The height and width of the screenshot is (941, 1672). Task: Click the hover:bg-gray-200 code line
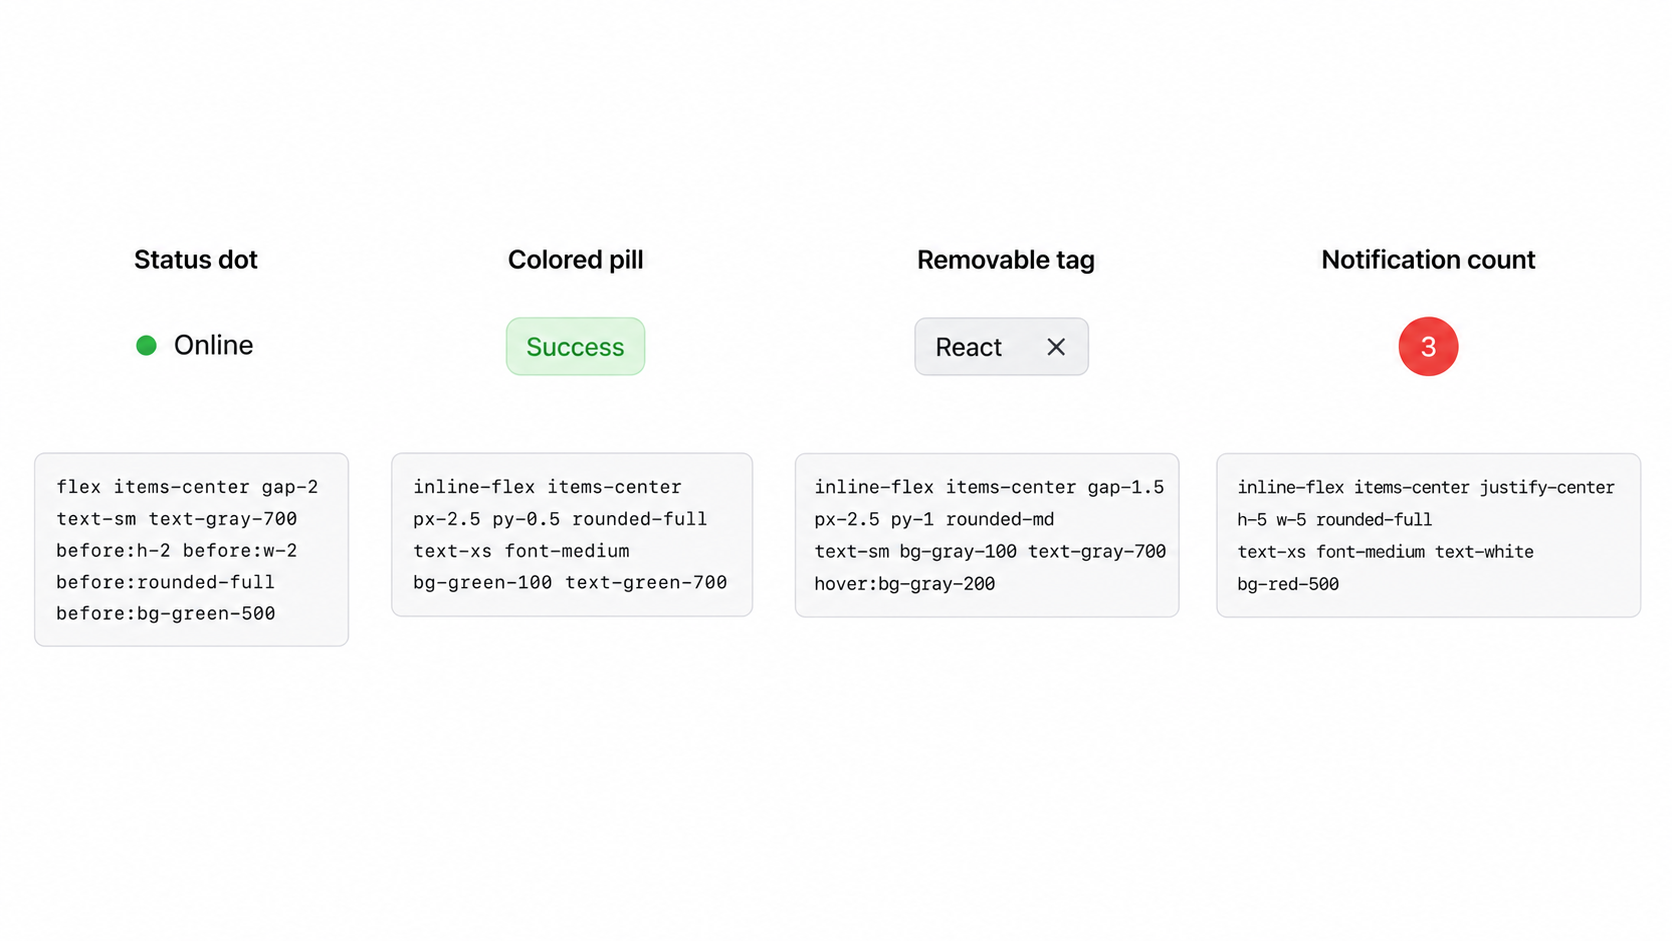click(x=905, y=584)
